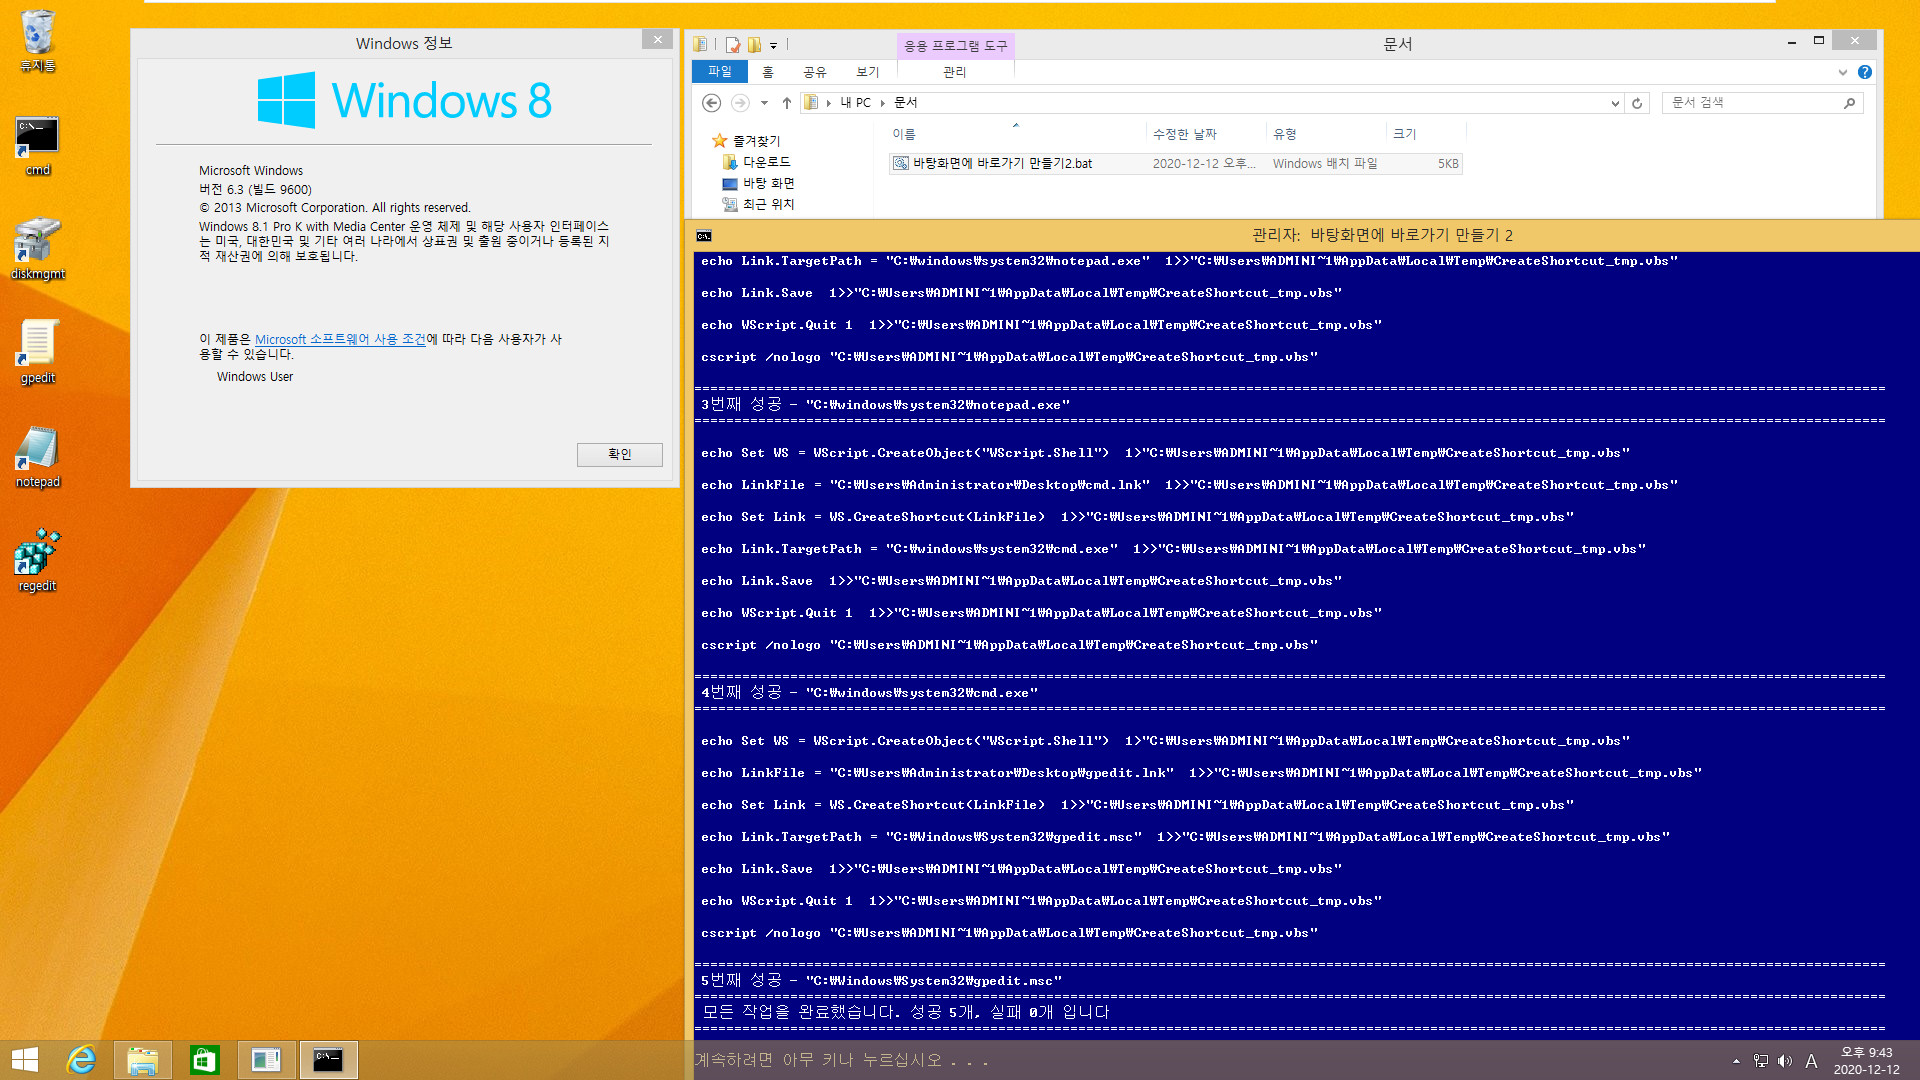
Task: Select 다운로드 in the navigation pane
Action: 767,162
